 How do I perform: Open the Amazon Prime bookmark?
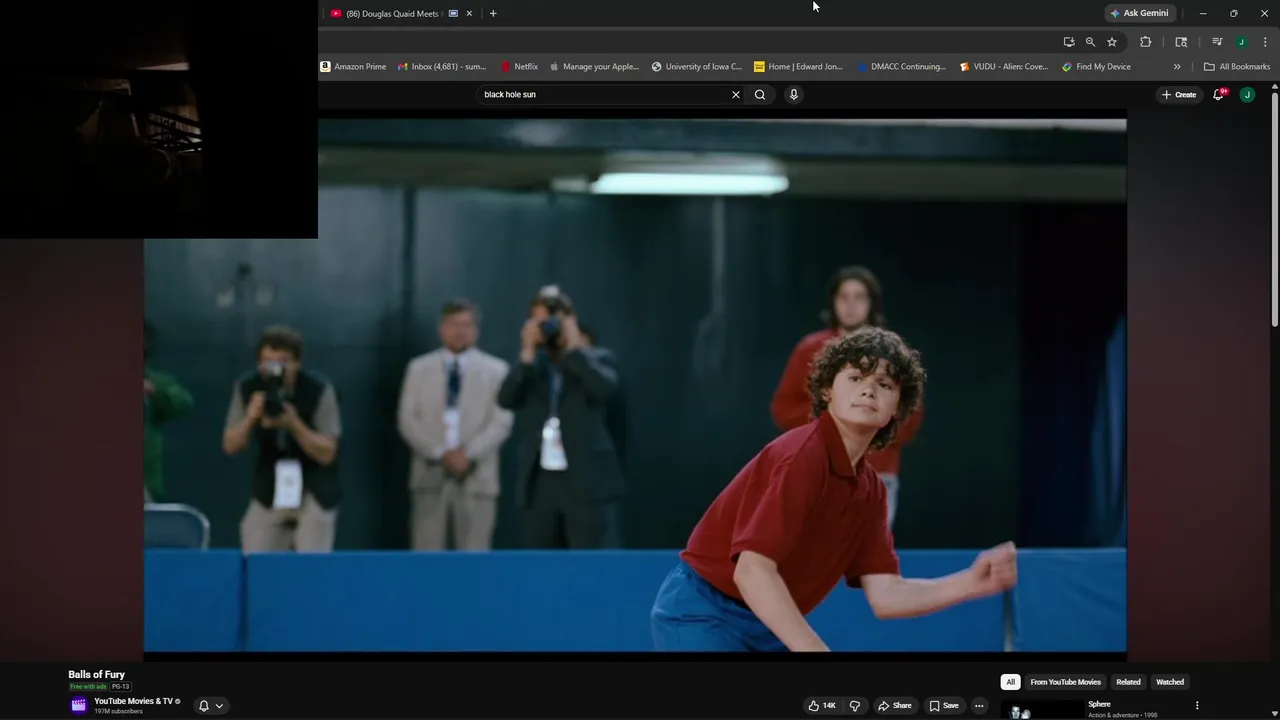coord(353,67)
